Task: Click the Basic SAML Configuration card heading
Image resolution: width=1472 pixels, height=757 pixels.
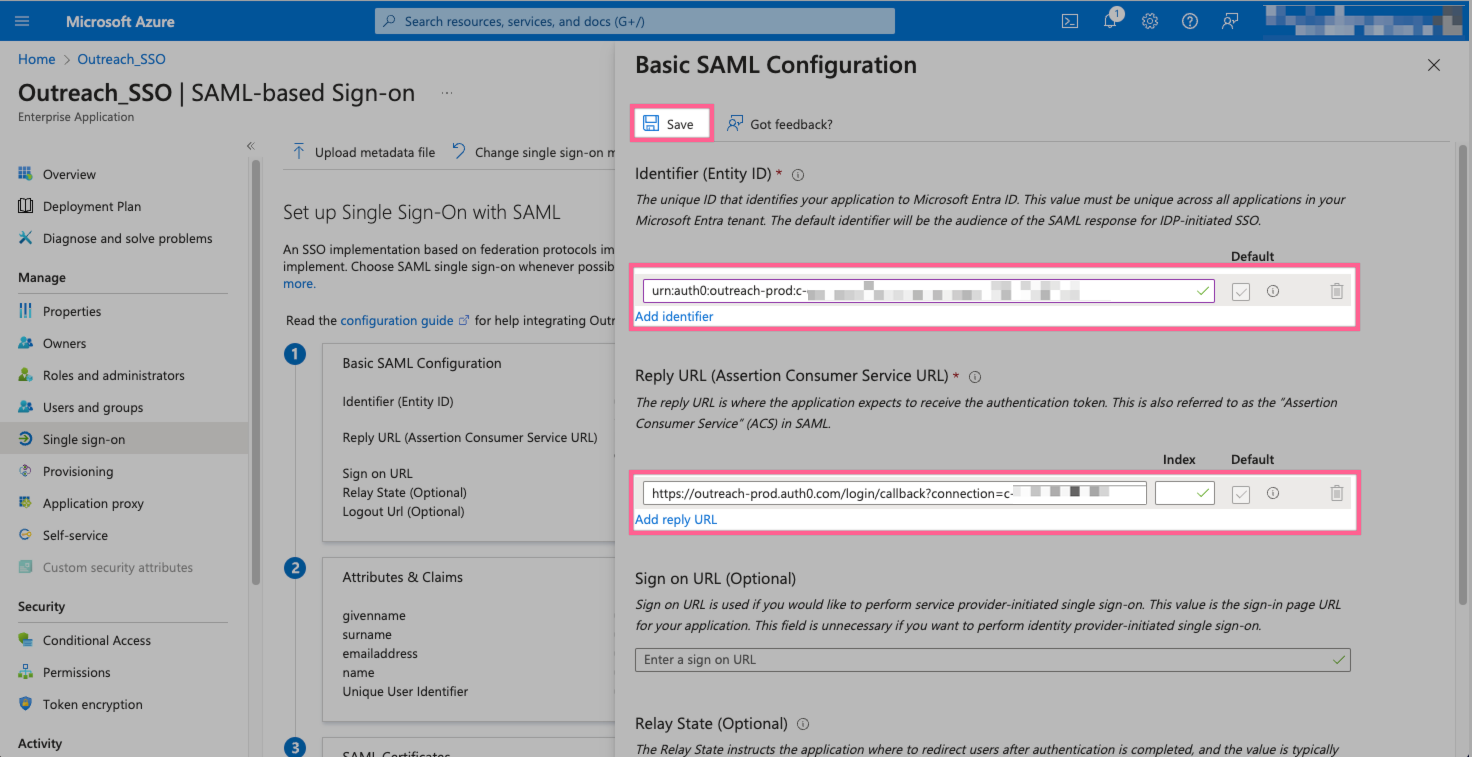Action: [x=422, y=363]
